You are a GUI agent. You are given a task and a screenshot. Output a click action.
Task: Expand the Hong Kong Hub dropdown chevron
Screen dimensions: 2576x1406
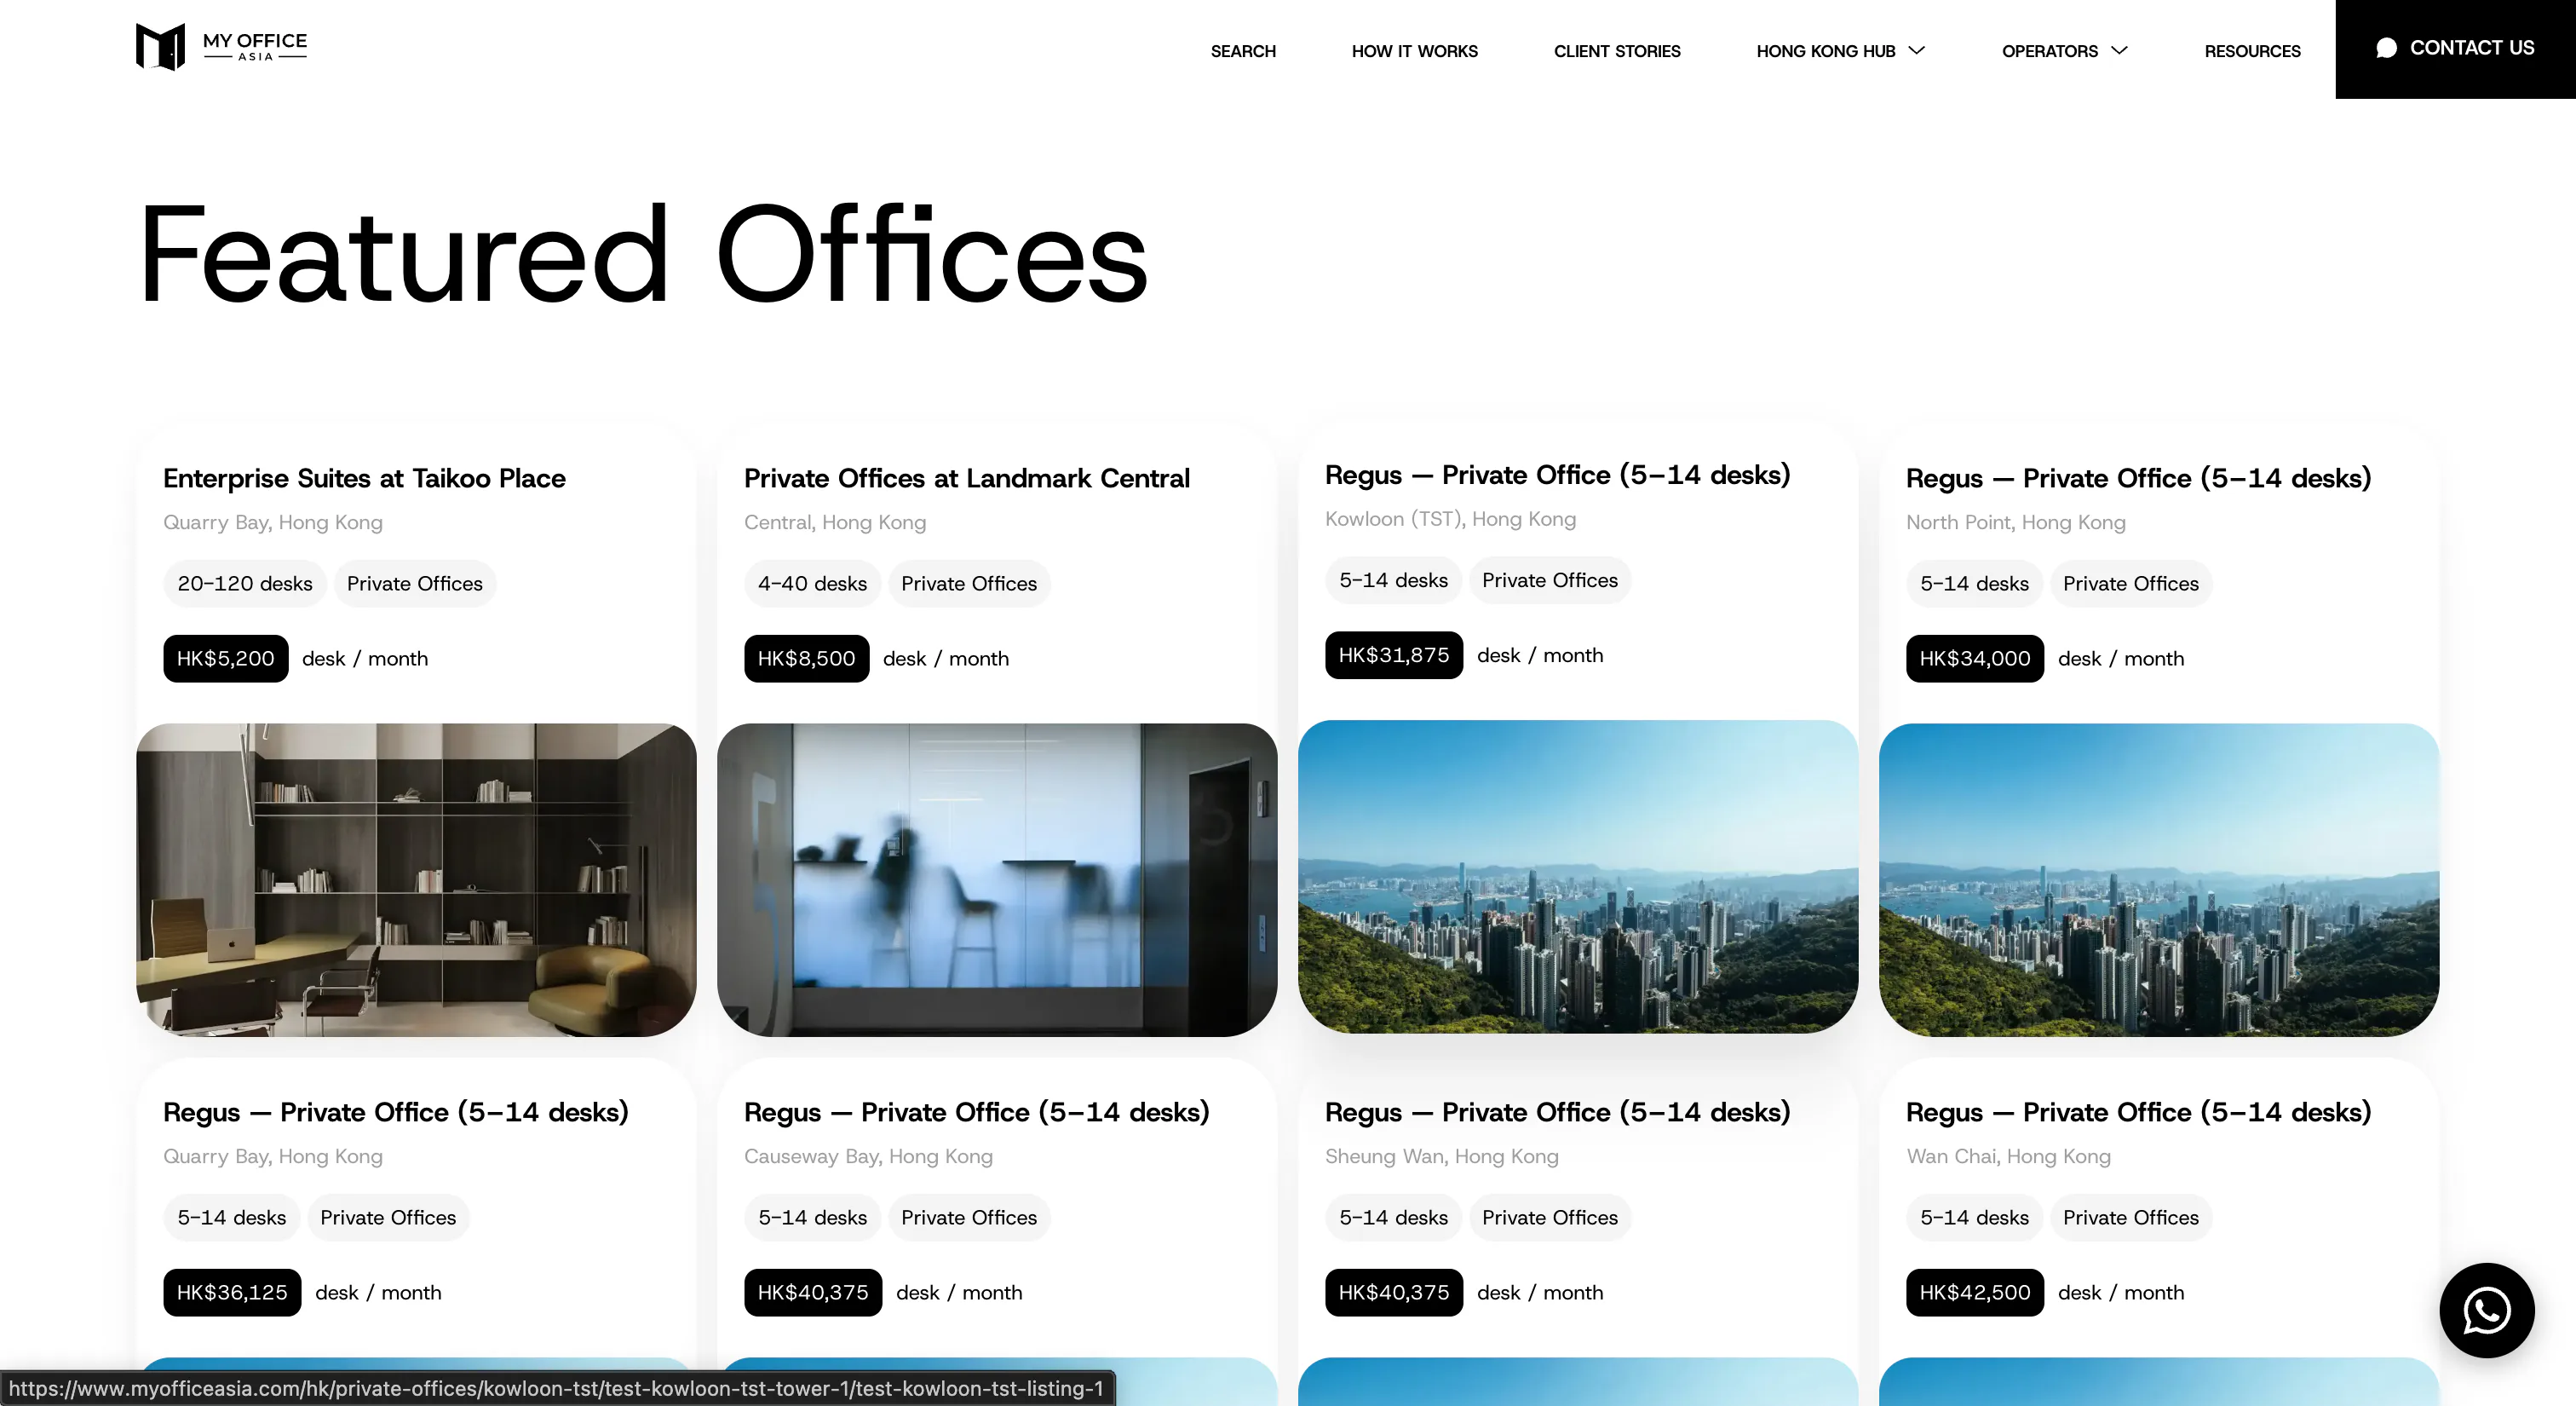[x=1916, y=50]
